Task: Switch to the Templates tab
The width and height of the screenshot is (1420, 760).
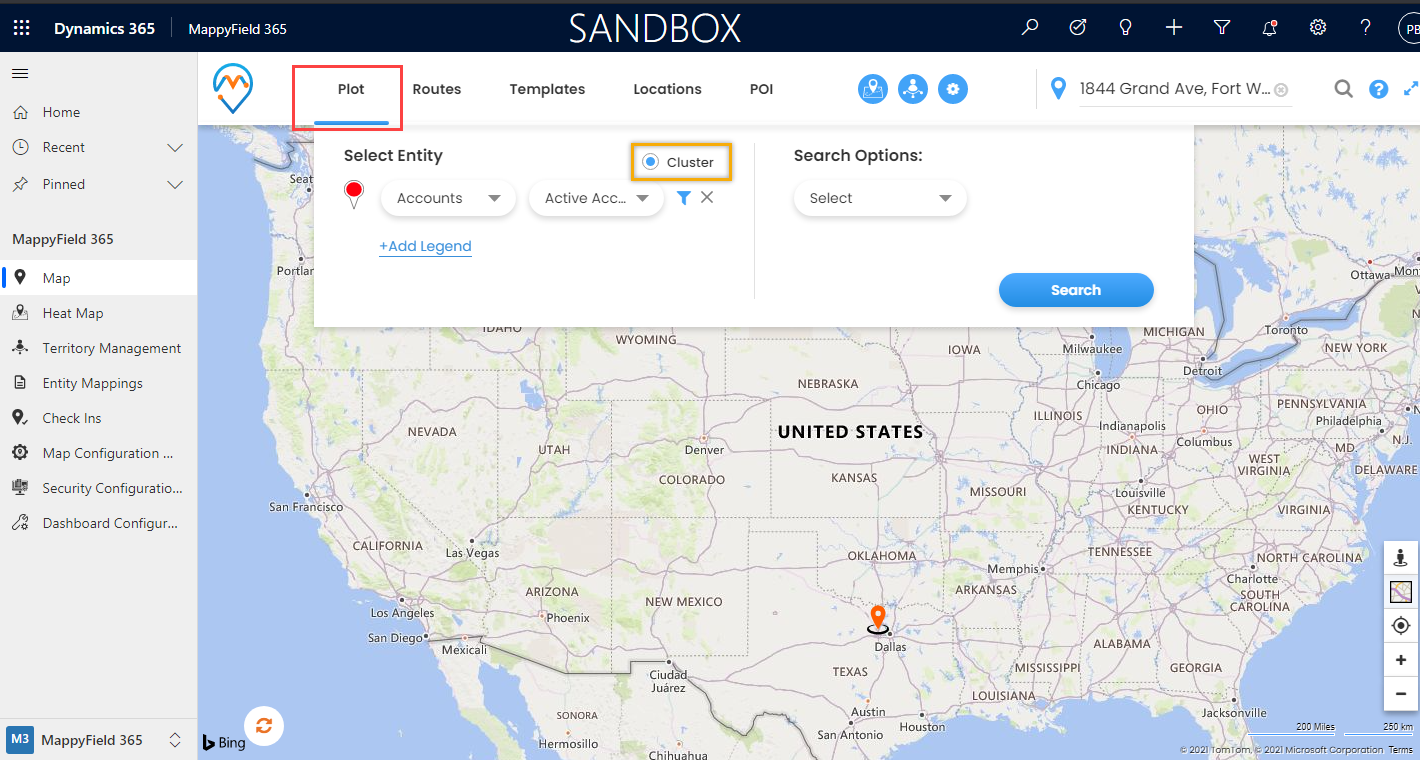Action: pyautogui.click(x=547, y=89)
